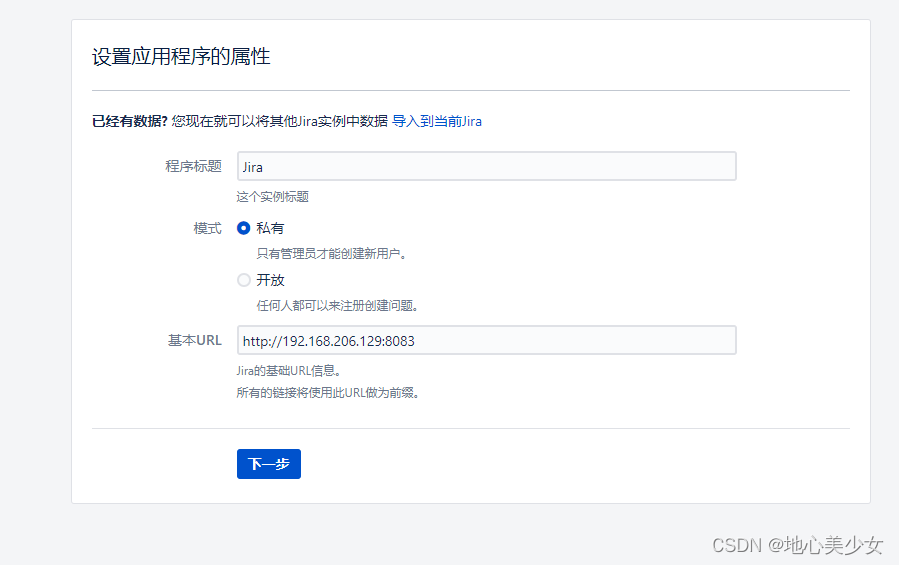Click the 基本URL input field
Image resolution: width=899 pixels, height=565 pixels.
point(487,340)
